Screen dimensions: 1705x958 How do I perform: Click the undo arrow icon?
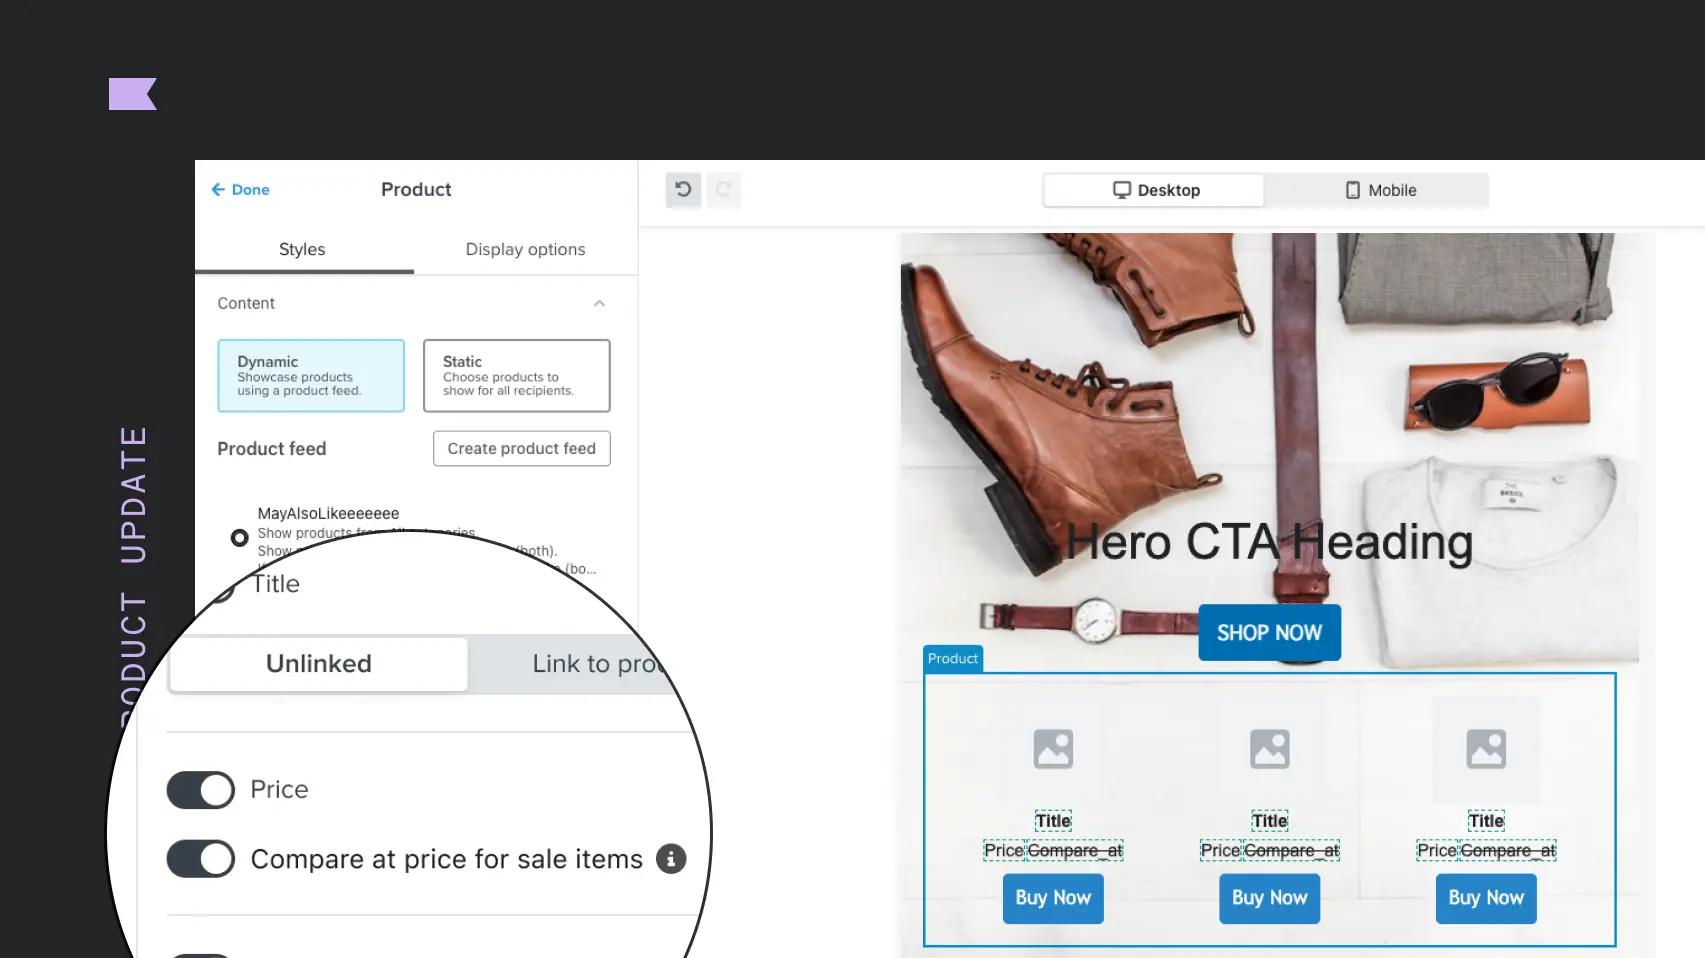tap(683, 189)
